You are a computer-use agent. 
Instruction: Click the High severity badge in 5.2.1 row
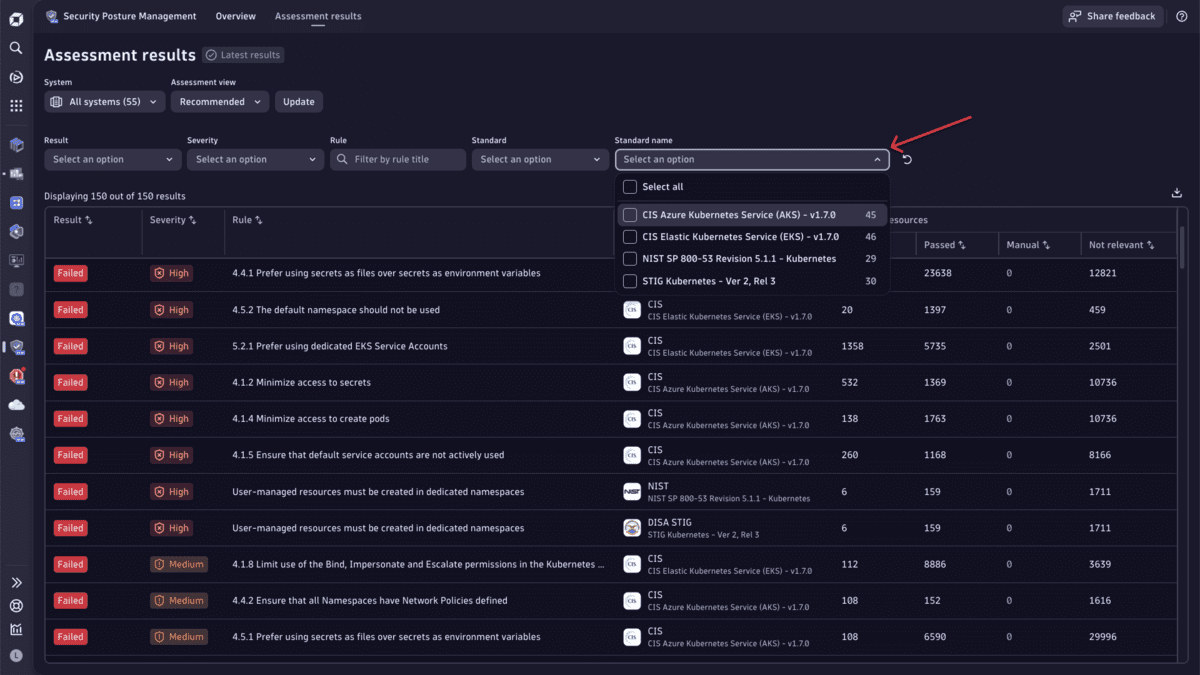(171, 346)
